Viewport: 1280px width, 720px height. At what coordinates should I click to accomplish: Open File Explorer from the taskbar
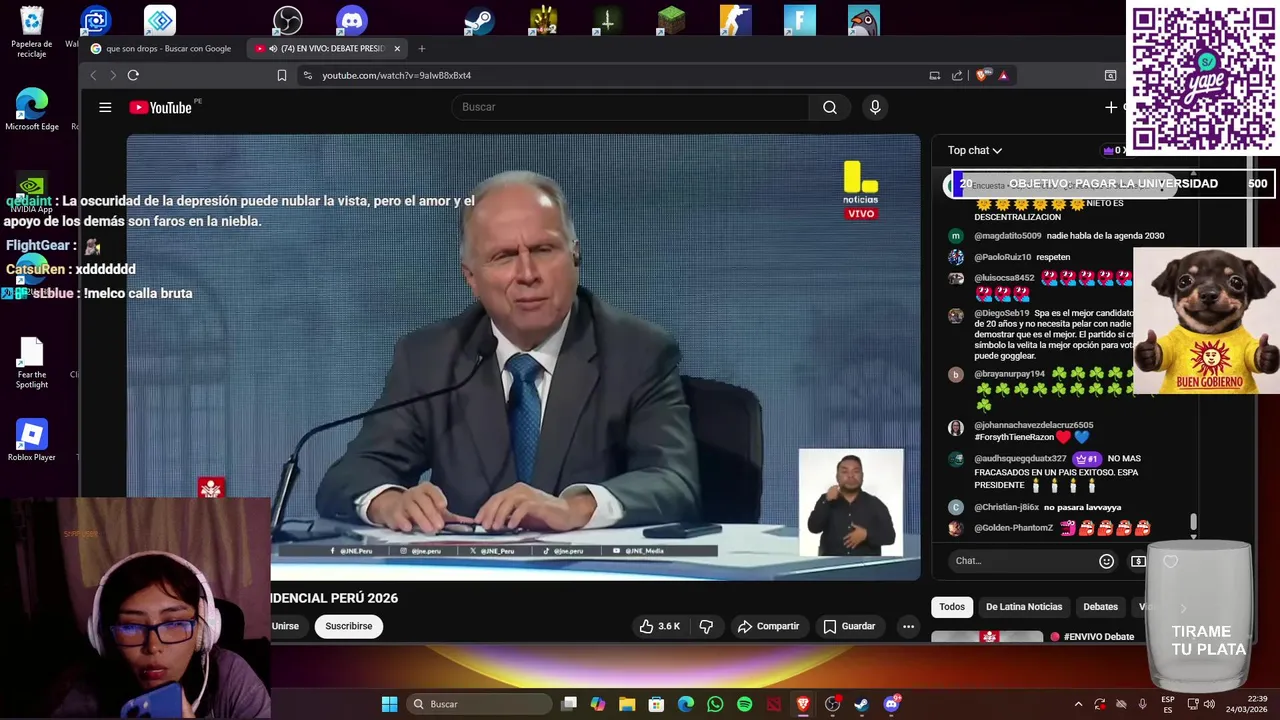pyautogui.click(x=627, y=704)
